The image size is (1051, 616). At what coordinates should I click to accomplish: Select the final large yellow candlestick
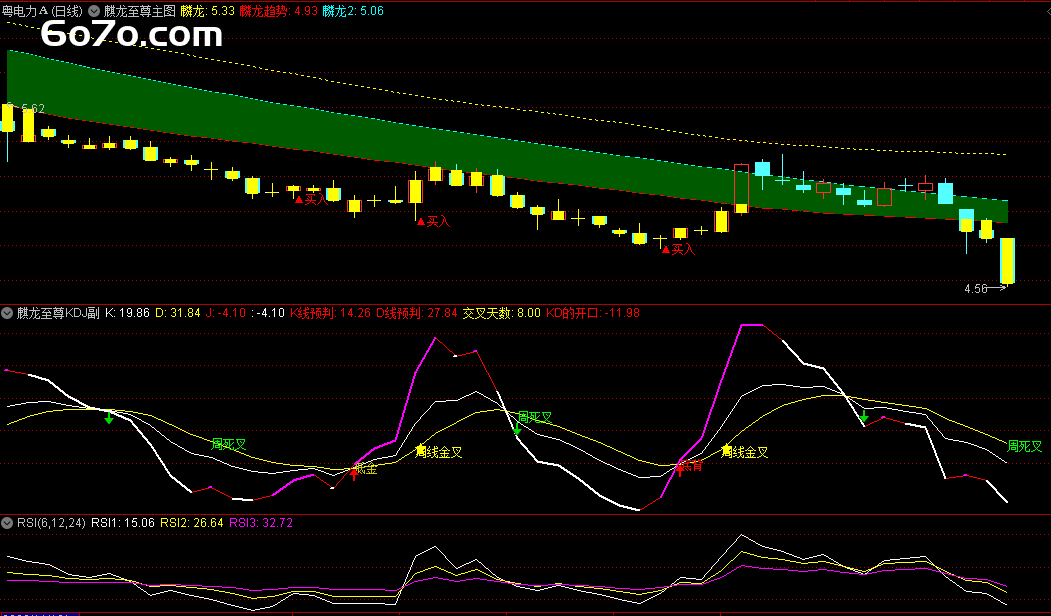1007,261
